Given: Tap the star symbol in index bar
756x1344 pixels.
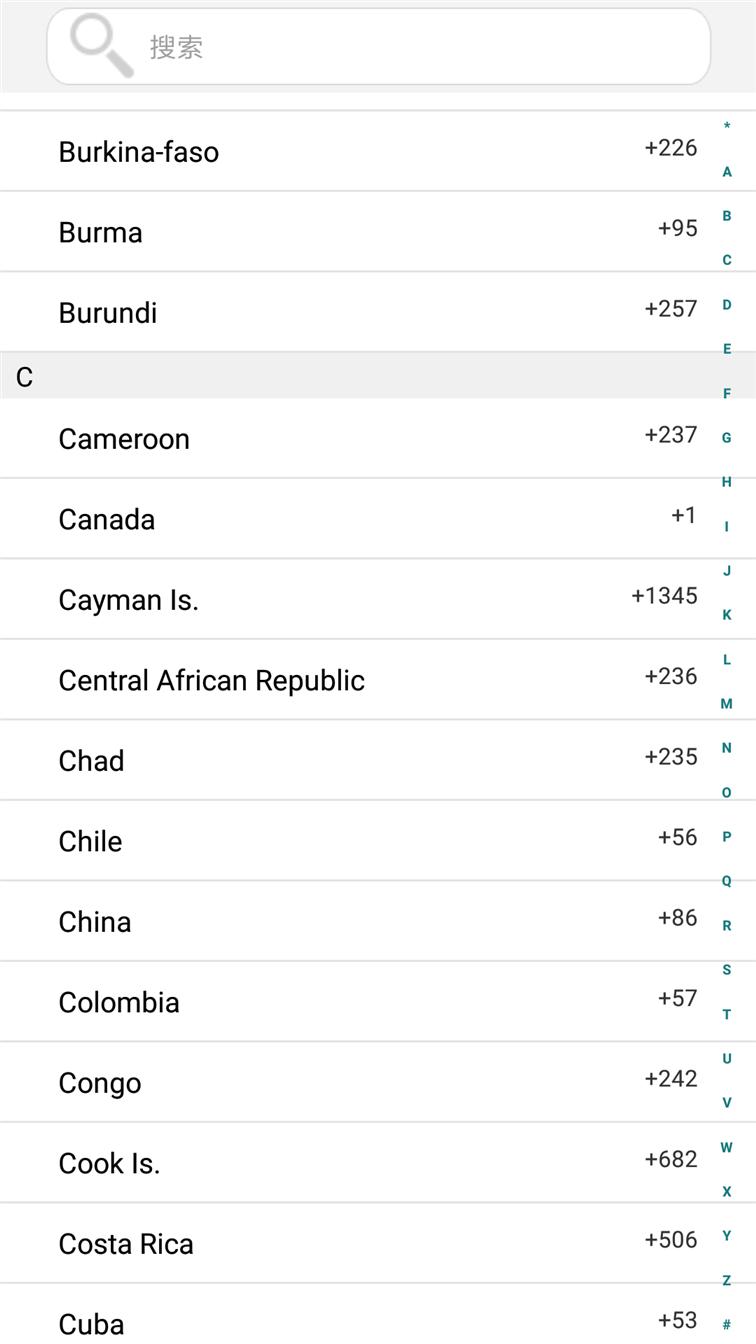Looking at the screenshot, I should click(x=727, y=126).
